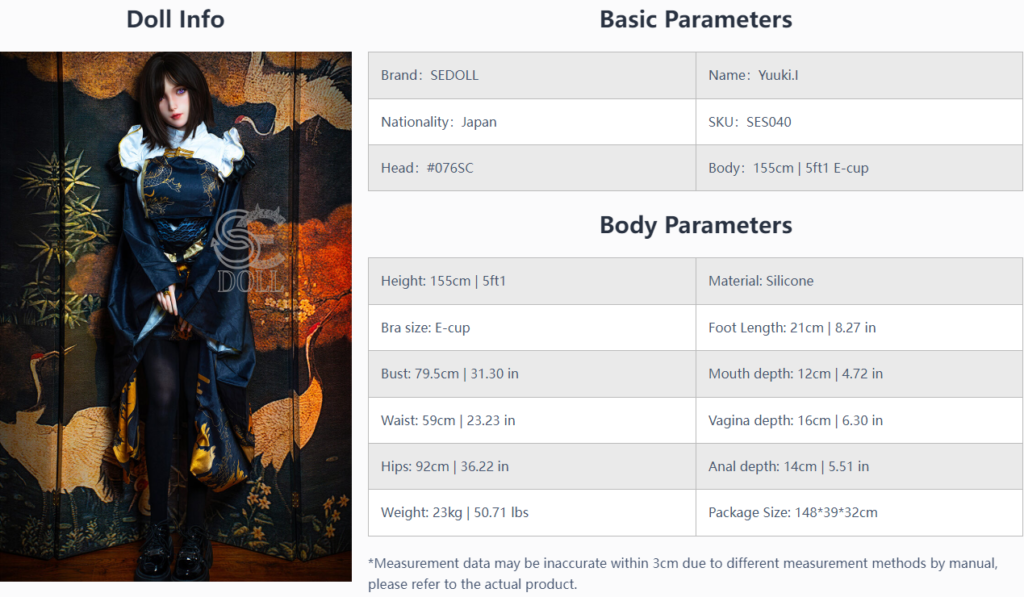Click the Doll Info heading
1024x597 pixels.
pyautogui.click(x=175, y=20)
